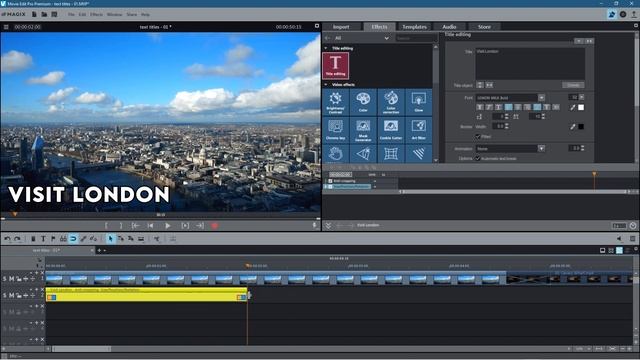
Task: Select the Glow effect tile
Action: tap(419, 102)
